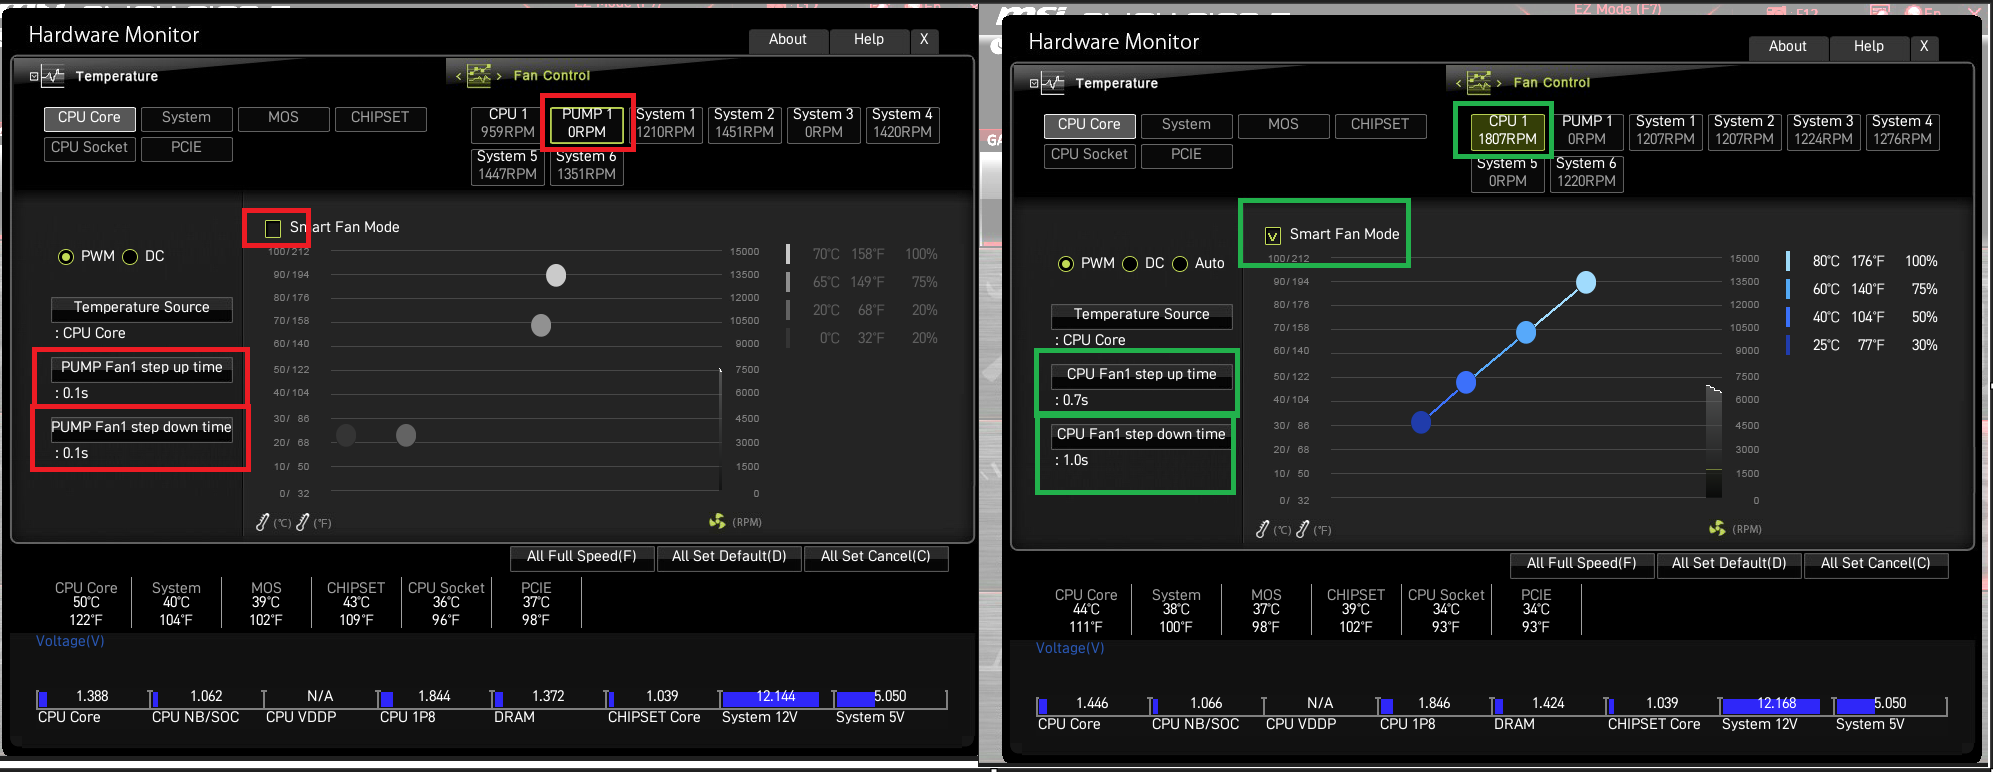Click CPU Core 1.388 voltage in left window
This screenshot has height=772, width=1993.
[x=92, y=697]
